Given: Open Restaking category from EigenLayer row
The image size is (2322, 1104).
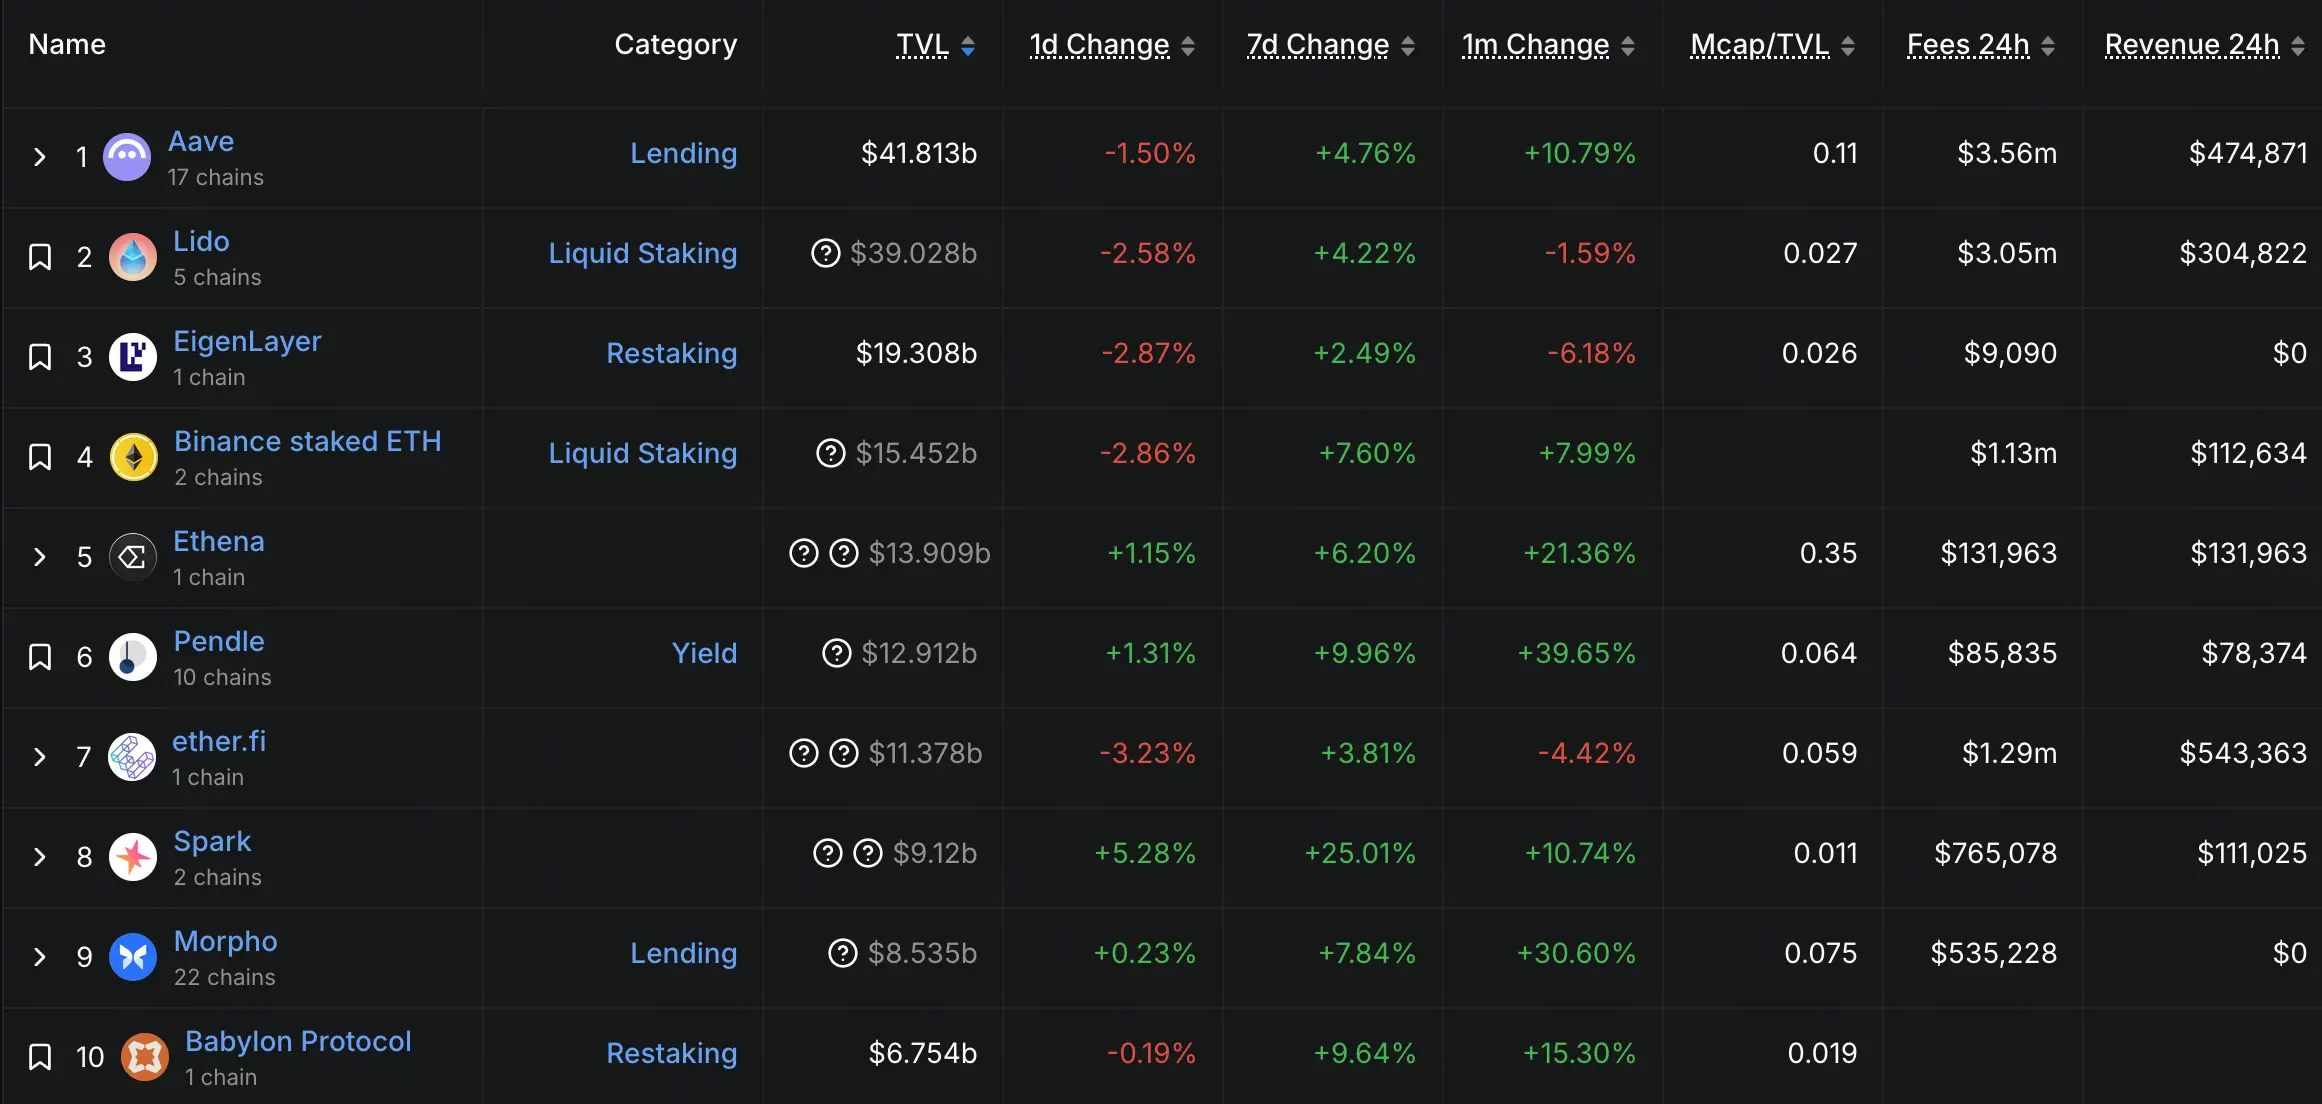Looking at the screenshot, I should coord(672,353).
